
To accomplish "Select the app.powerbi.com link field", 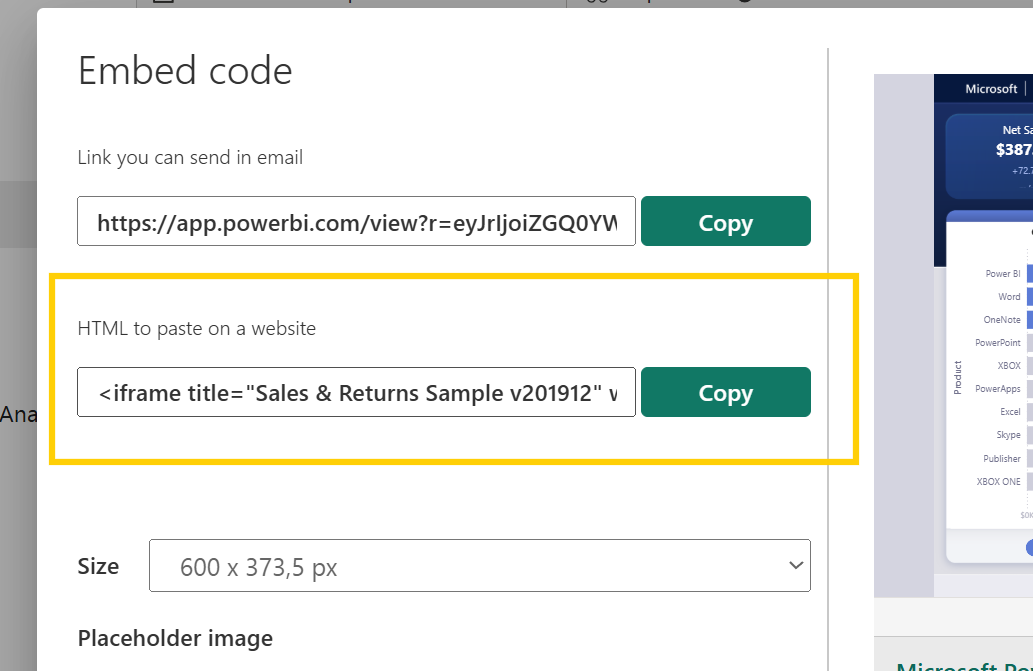I will point(356,221).
